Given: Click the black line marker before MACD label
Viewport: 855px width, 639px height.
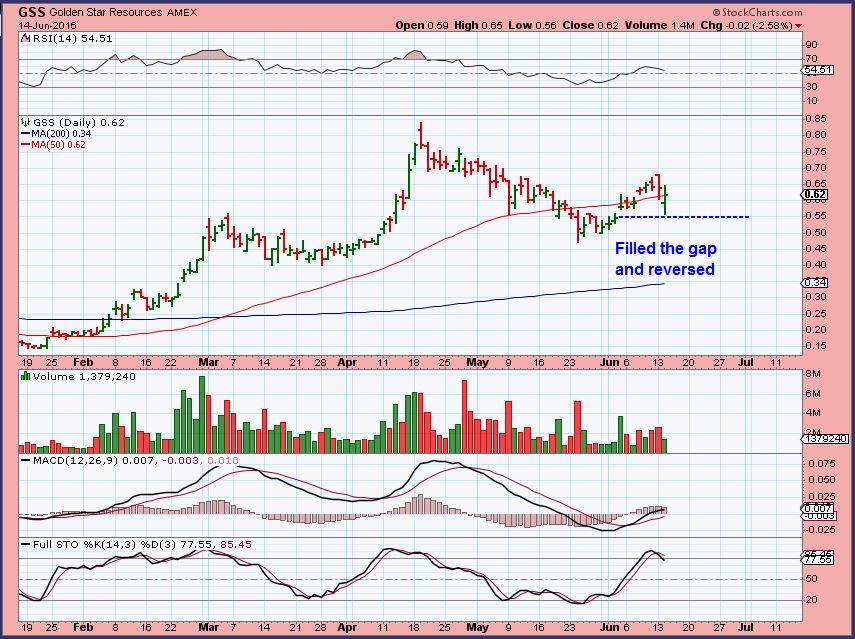Looking at the screenshot, I should tap(26, 460).
